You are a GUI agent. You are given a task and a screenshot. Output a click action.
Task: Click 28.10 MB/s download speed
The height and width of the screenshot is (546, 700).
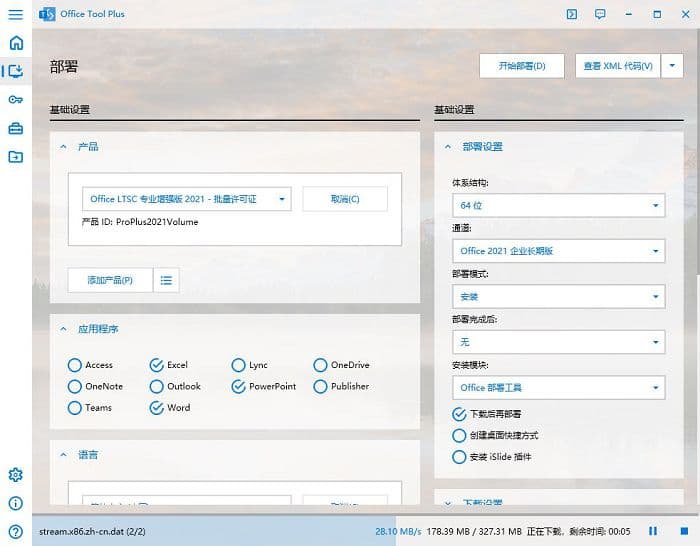pyautogui.click(x=398, y=532)
